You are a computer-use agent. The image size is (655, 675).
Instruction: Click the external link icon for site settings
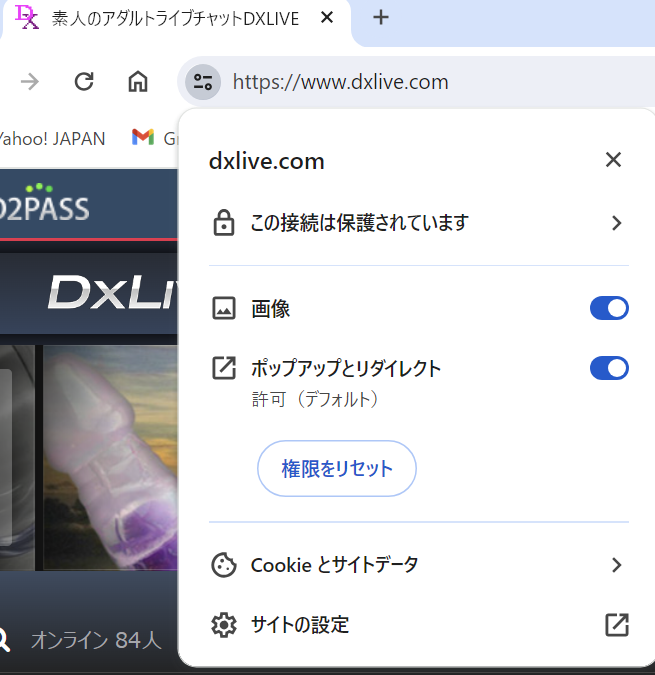(x=617, y=625)
